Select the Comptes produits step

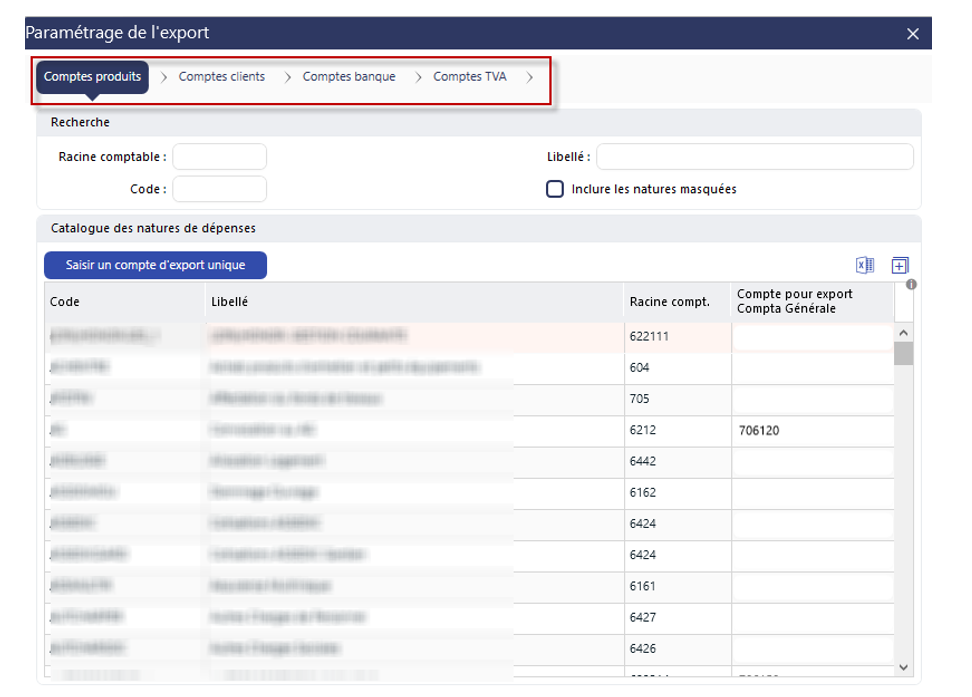(x=92, y=77)
